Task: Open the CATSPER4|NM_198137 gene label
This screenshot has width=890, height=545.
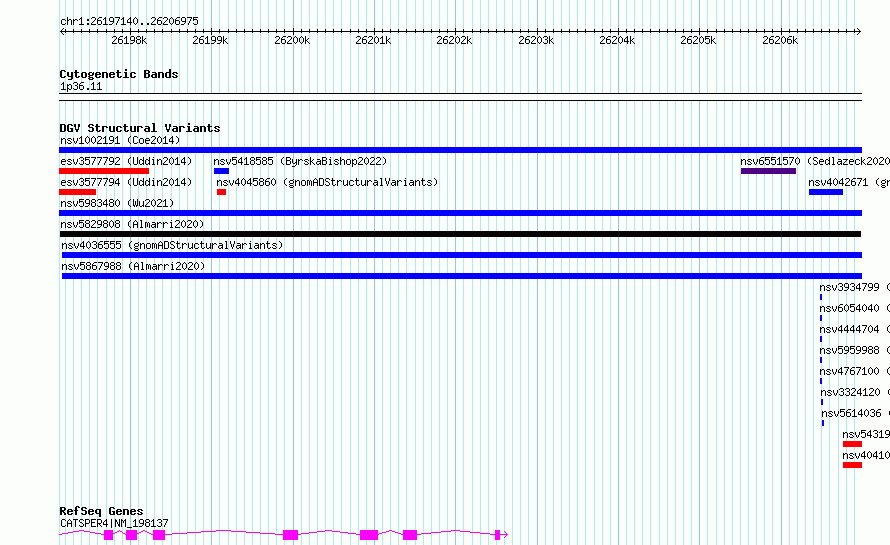Action: (114, 523)
